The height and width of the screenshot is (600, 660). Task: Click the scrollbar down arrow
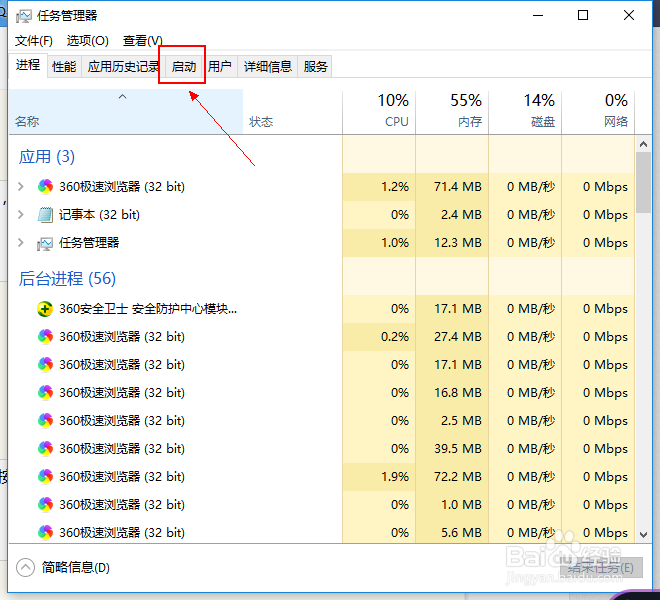click(x=643, y=535)
